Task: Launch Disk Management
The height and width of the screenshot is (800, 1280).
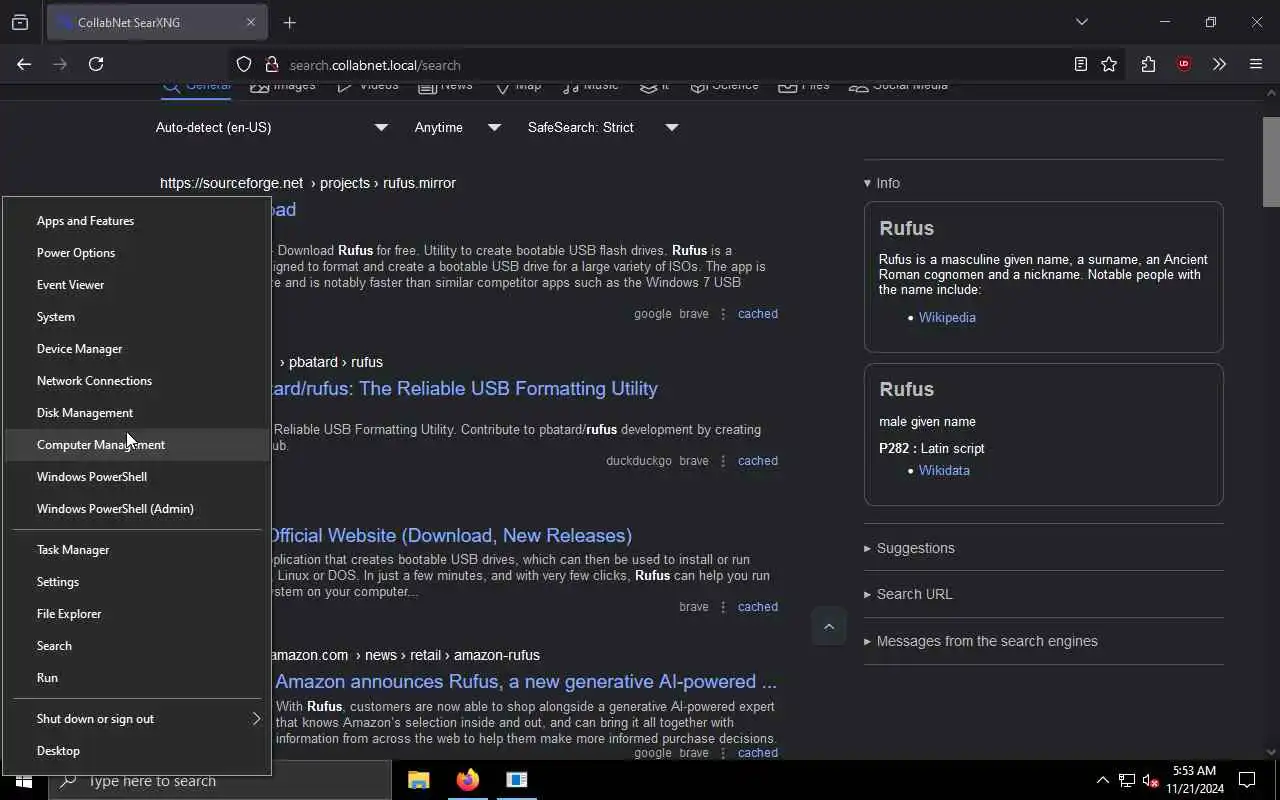Action: tap(138, 413)
